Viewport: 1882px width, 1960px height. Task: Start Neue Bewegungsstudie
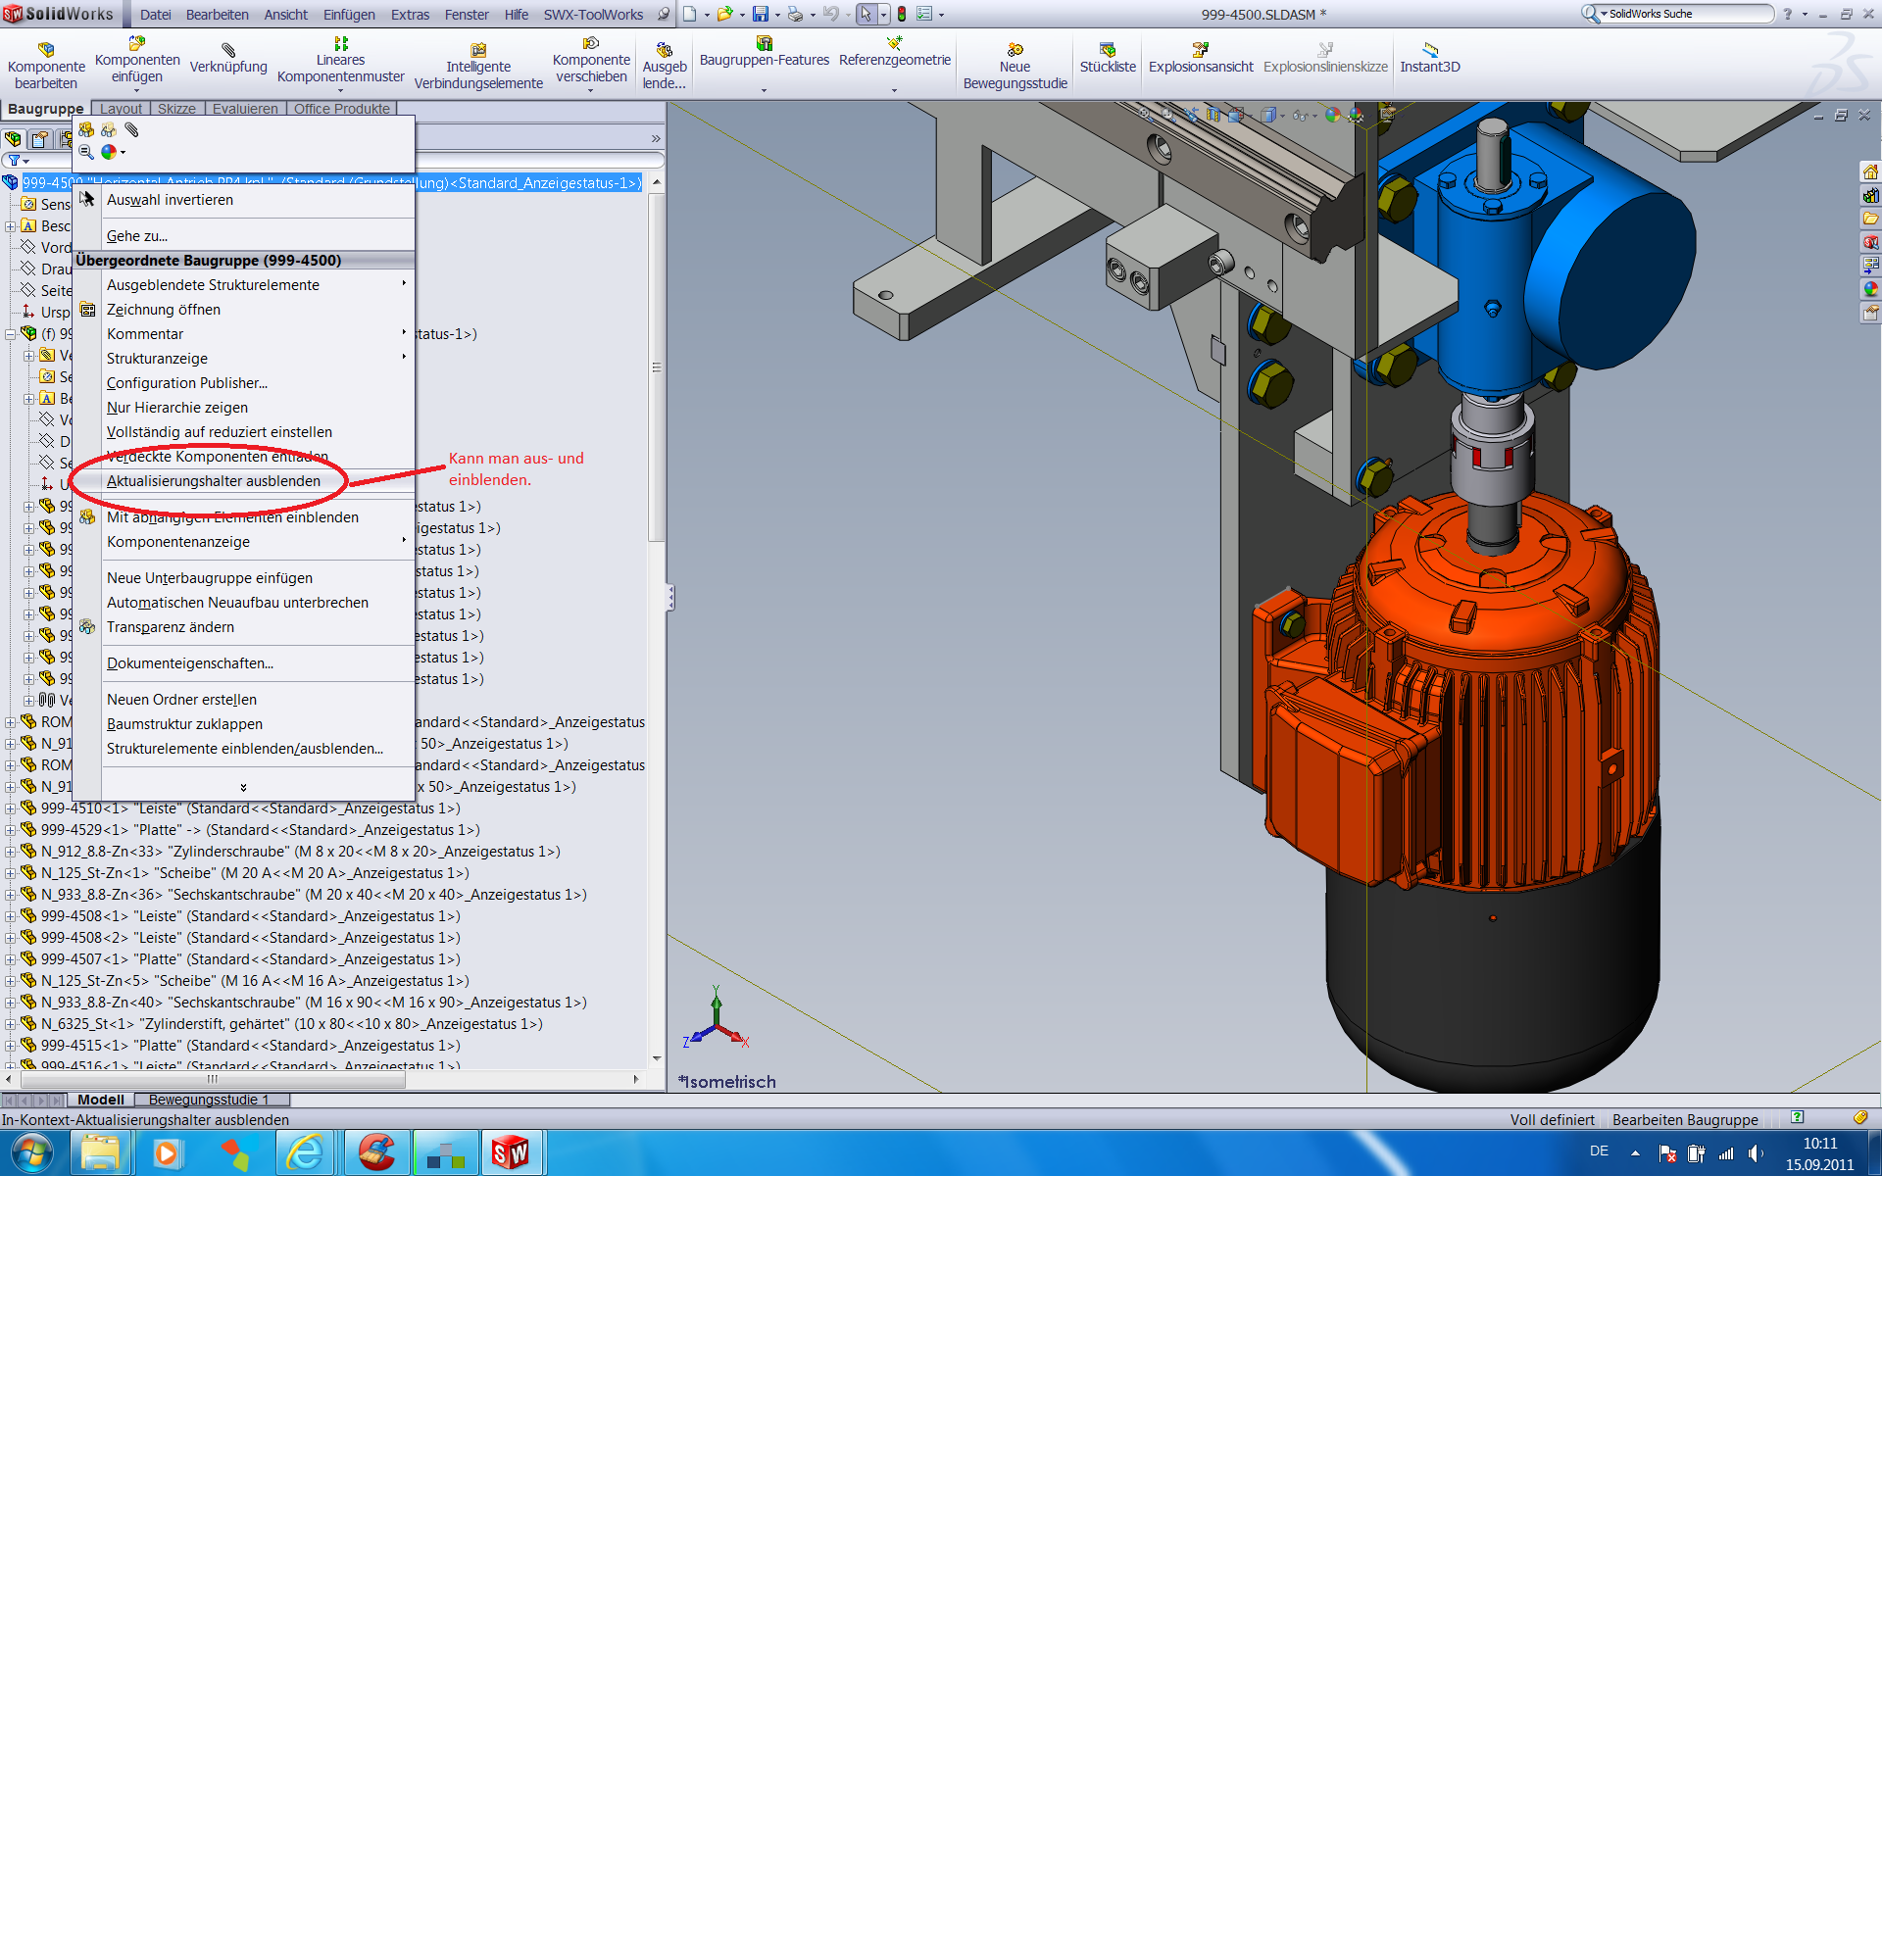[1015, 50]
